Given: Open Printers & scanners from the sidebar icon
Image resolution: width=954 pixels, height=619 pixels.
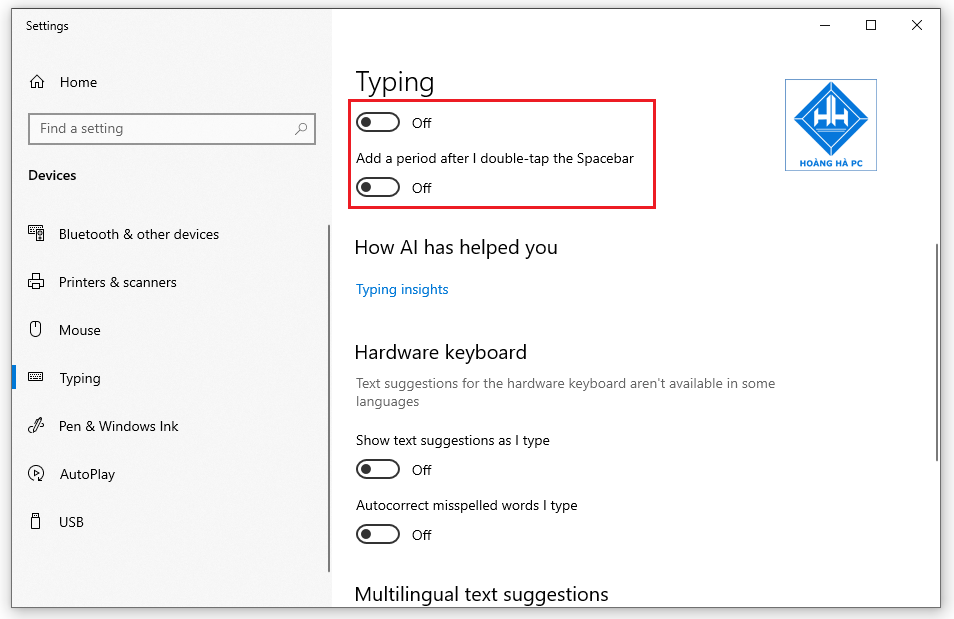Looking at the screenshot, I should tap(36, 282).
